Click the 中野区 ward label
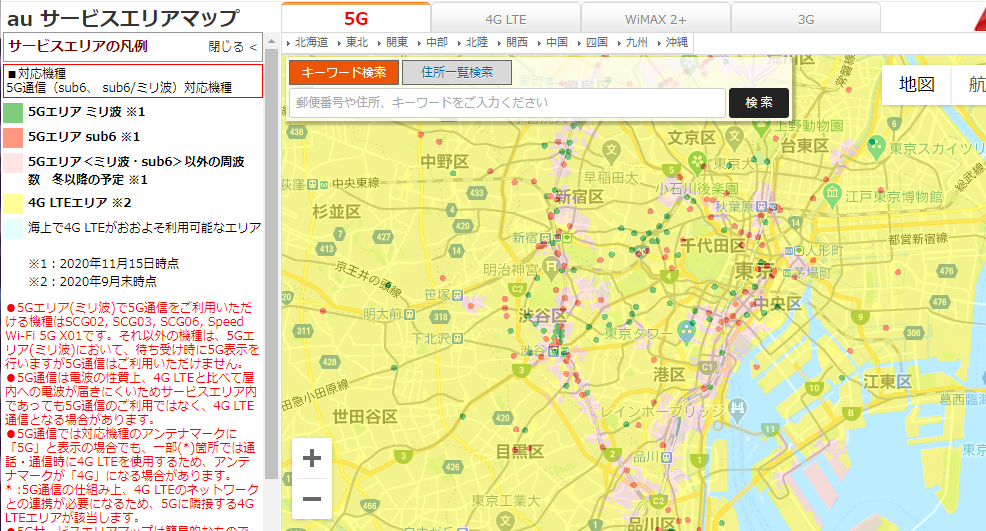 coord(445,162)
